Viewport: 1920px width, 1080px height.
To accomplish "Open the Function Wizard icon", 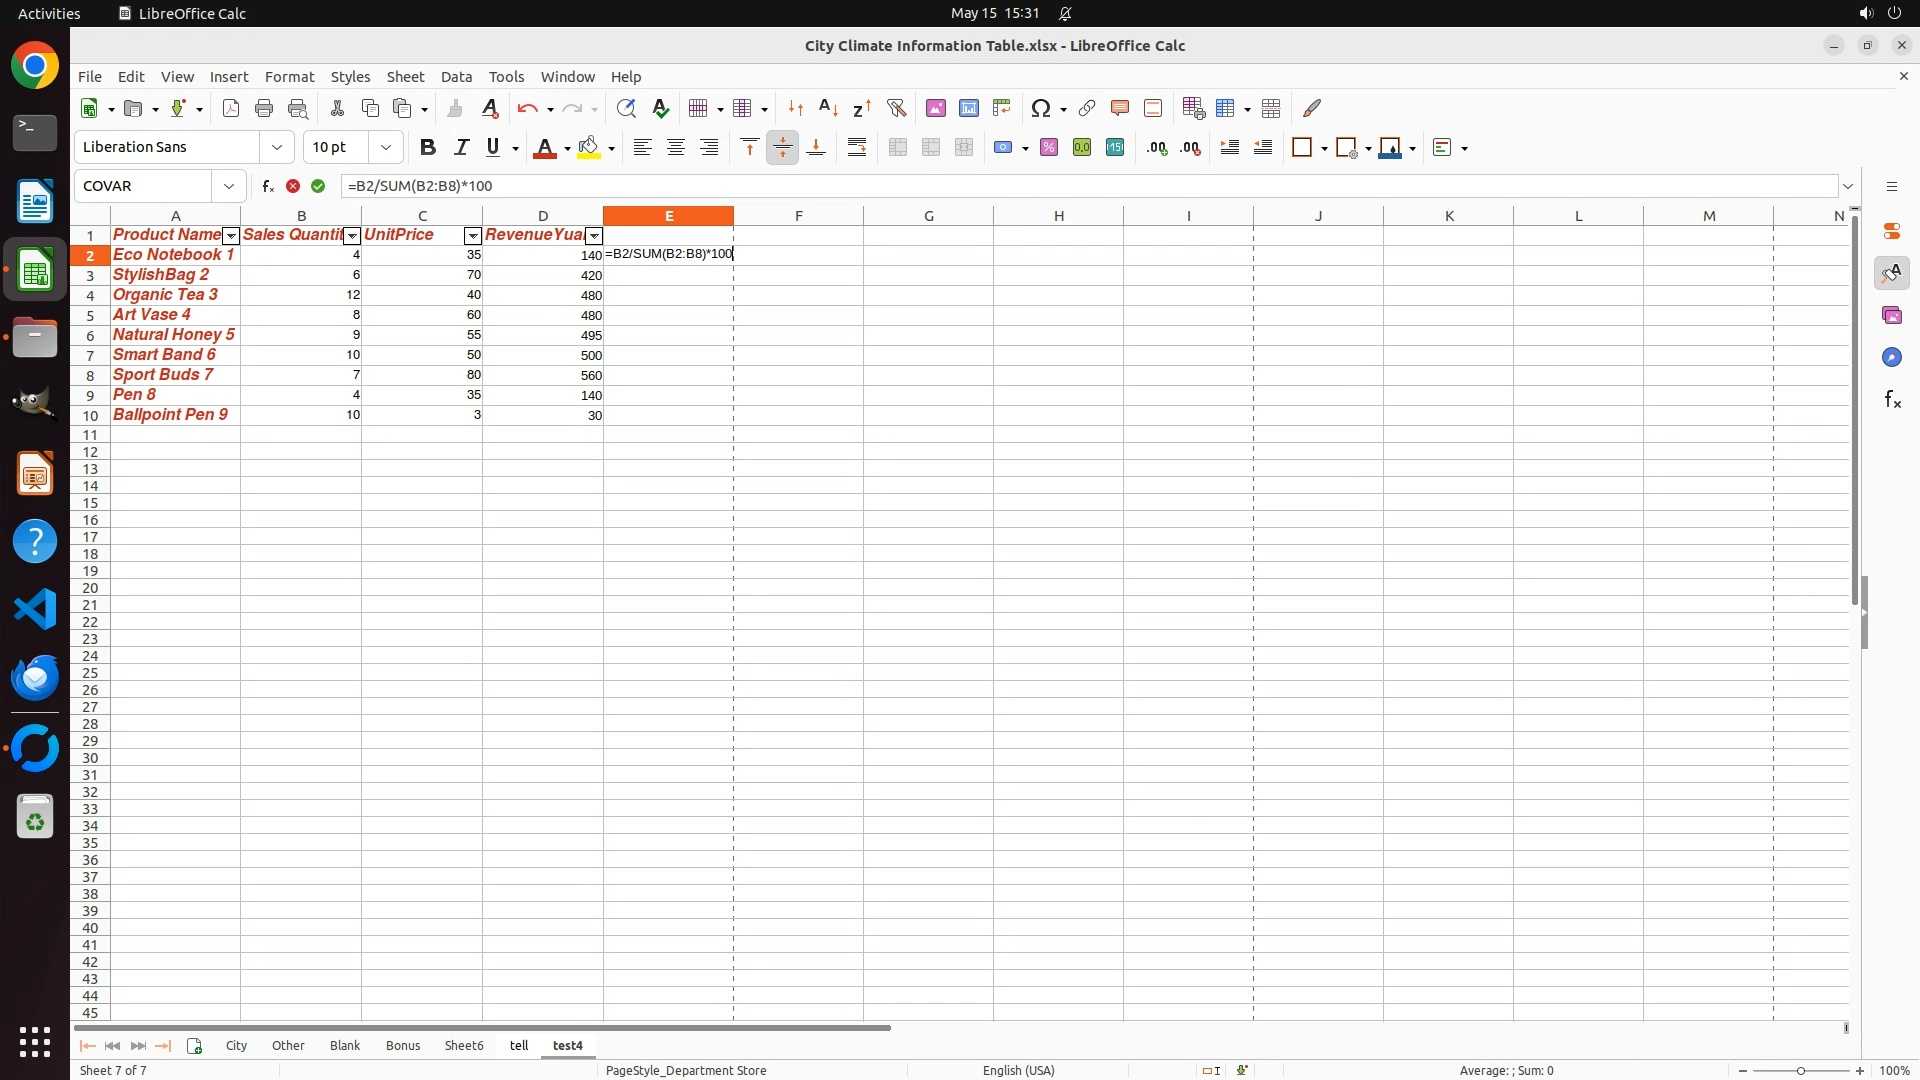I will [268, 186].
